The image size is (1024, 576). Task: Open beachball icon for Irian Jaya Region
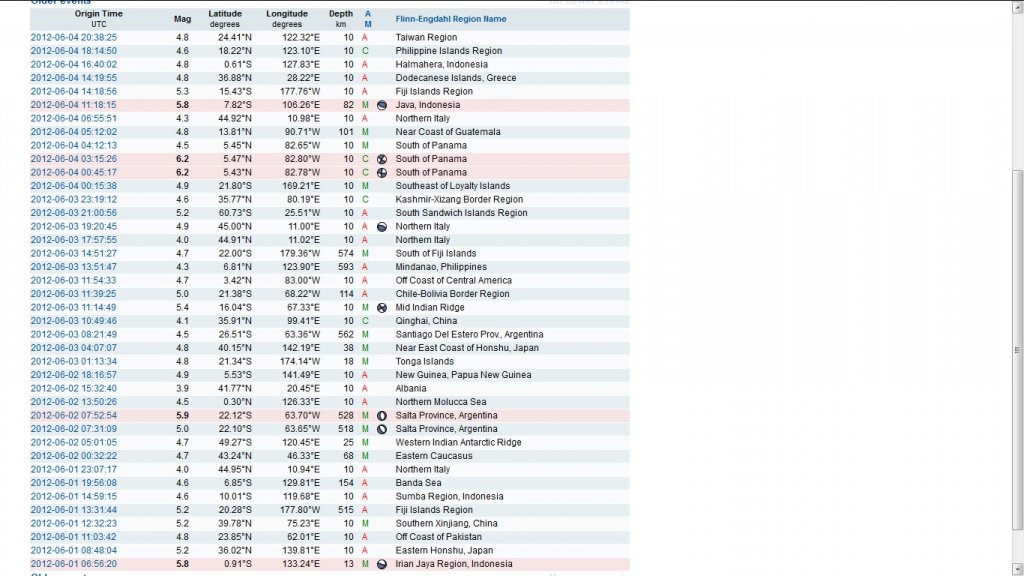[x=382, y=564]
